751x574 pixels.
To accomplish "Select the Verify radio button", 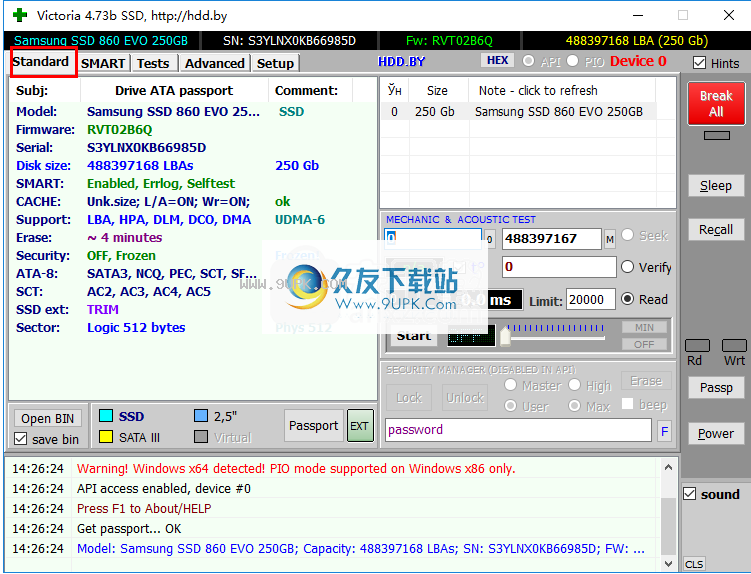I will point(627,266).
